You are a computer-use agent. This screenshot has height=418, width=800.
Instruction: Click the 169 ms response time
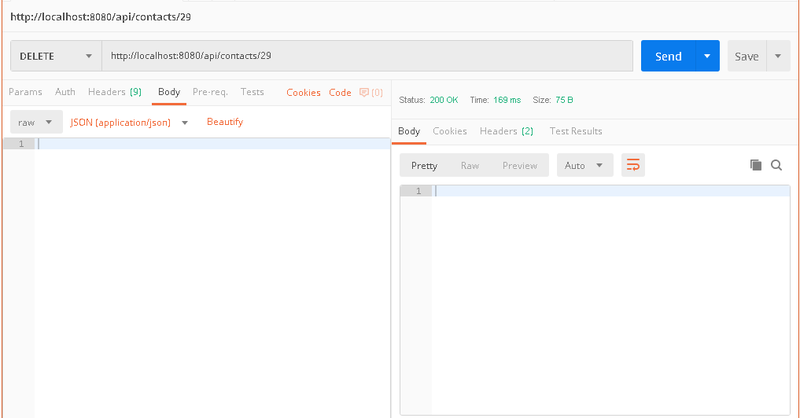[507, 100]
